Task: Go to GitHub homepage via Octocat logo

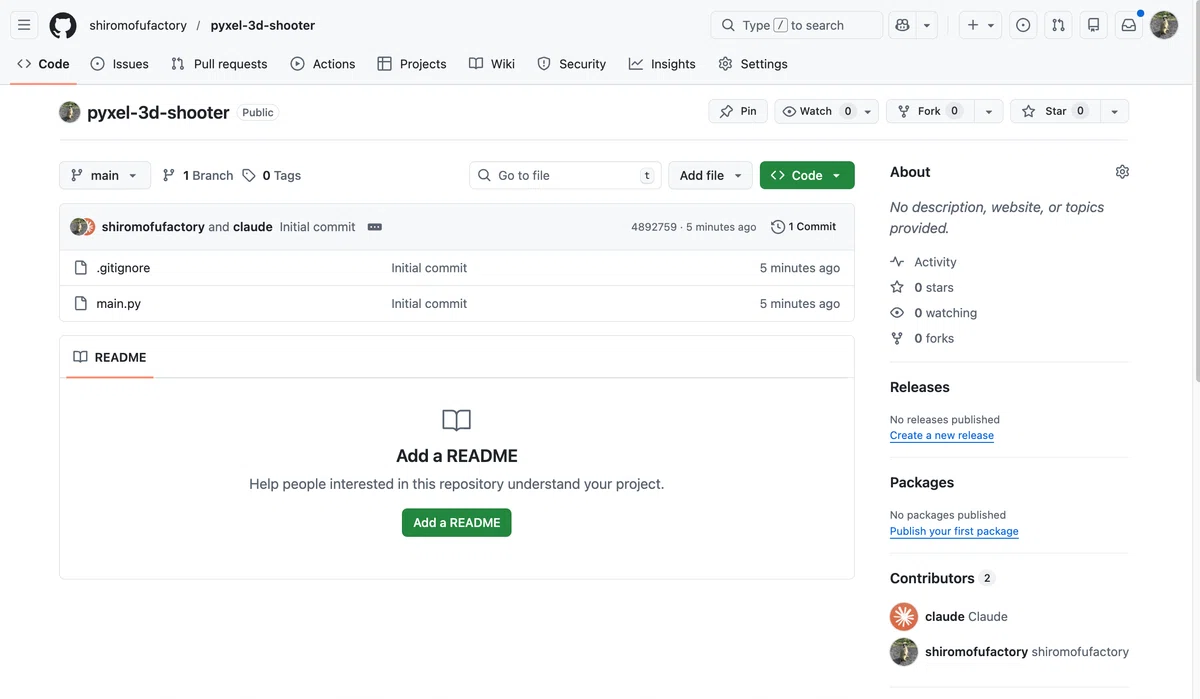Action: pyautogui.click(x=63, y=25)
